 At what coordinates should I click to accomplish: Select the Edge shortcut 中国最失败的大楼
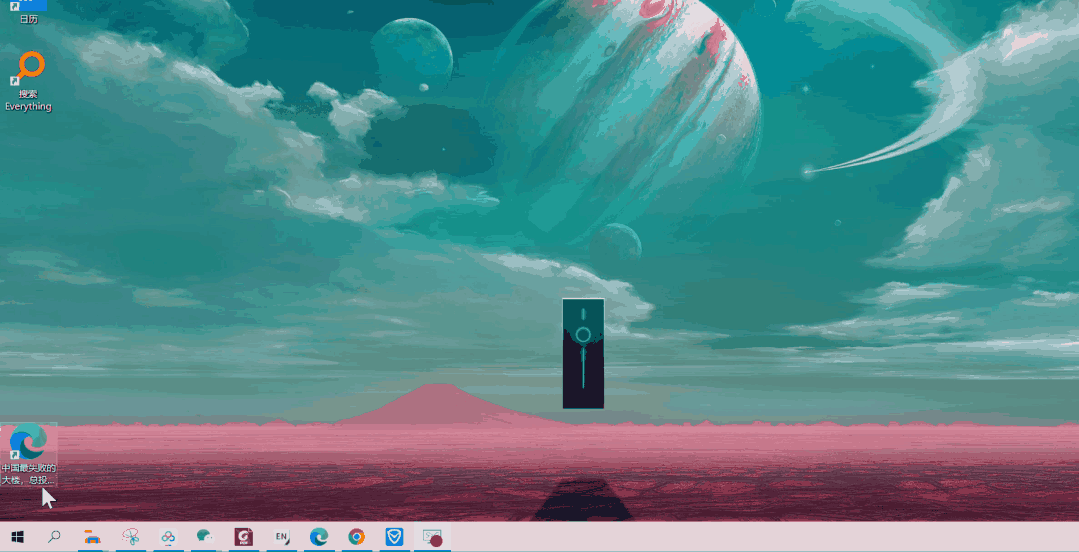point(28,454)
